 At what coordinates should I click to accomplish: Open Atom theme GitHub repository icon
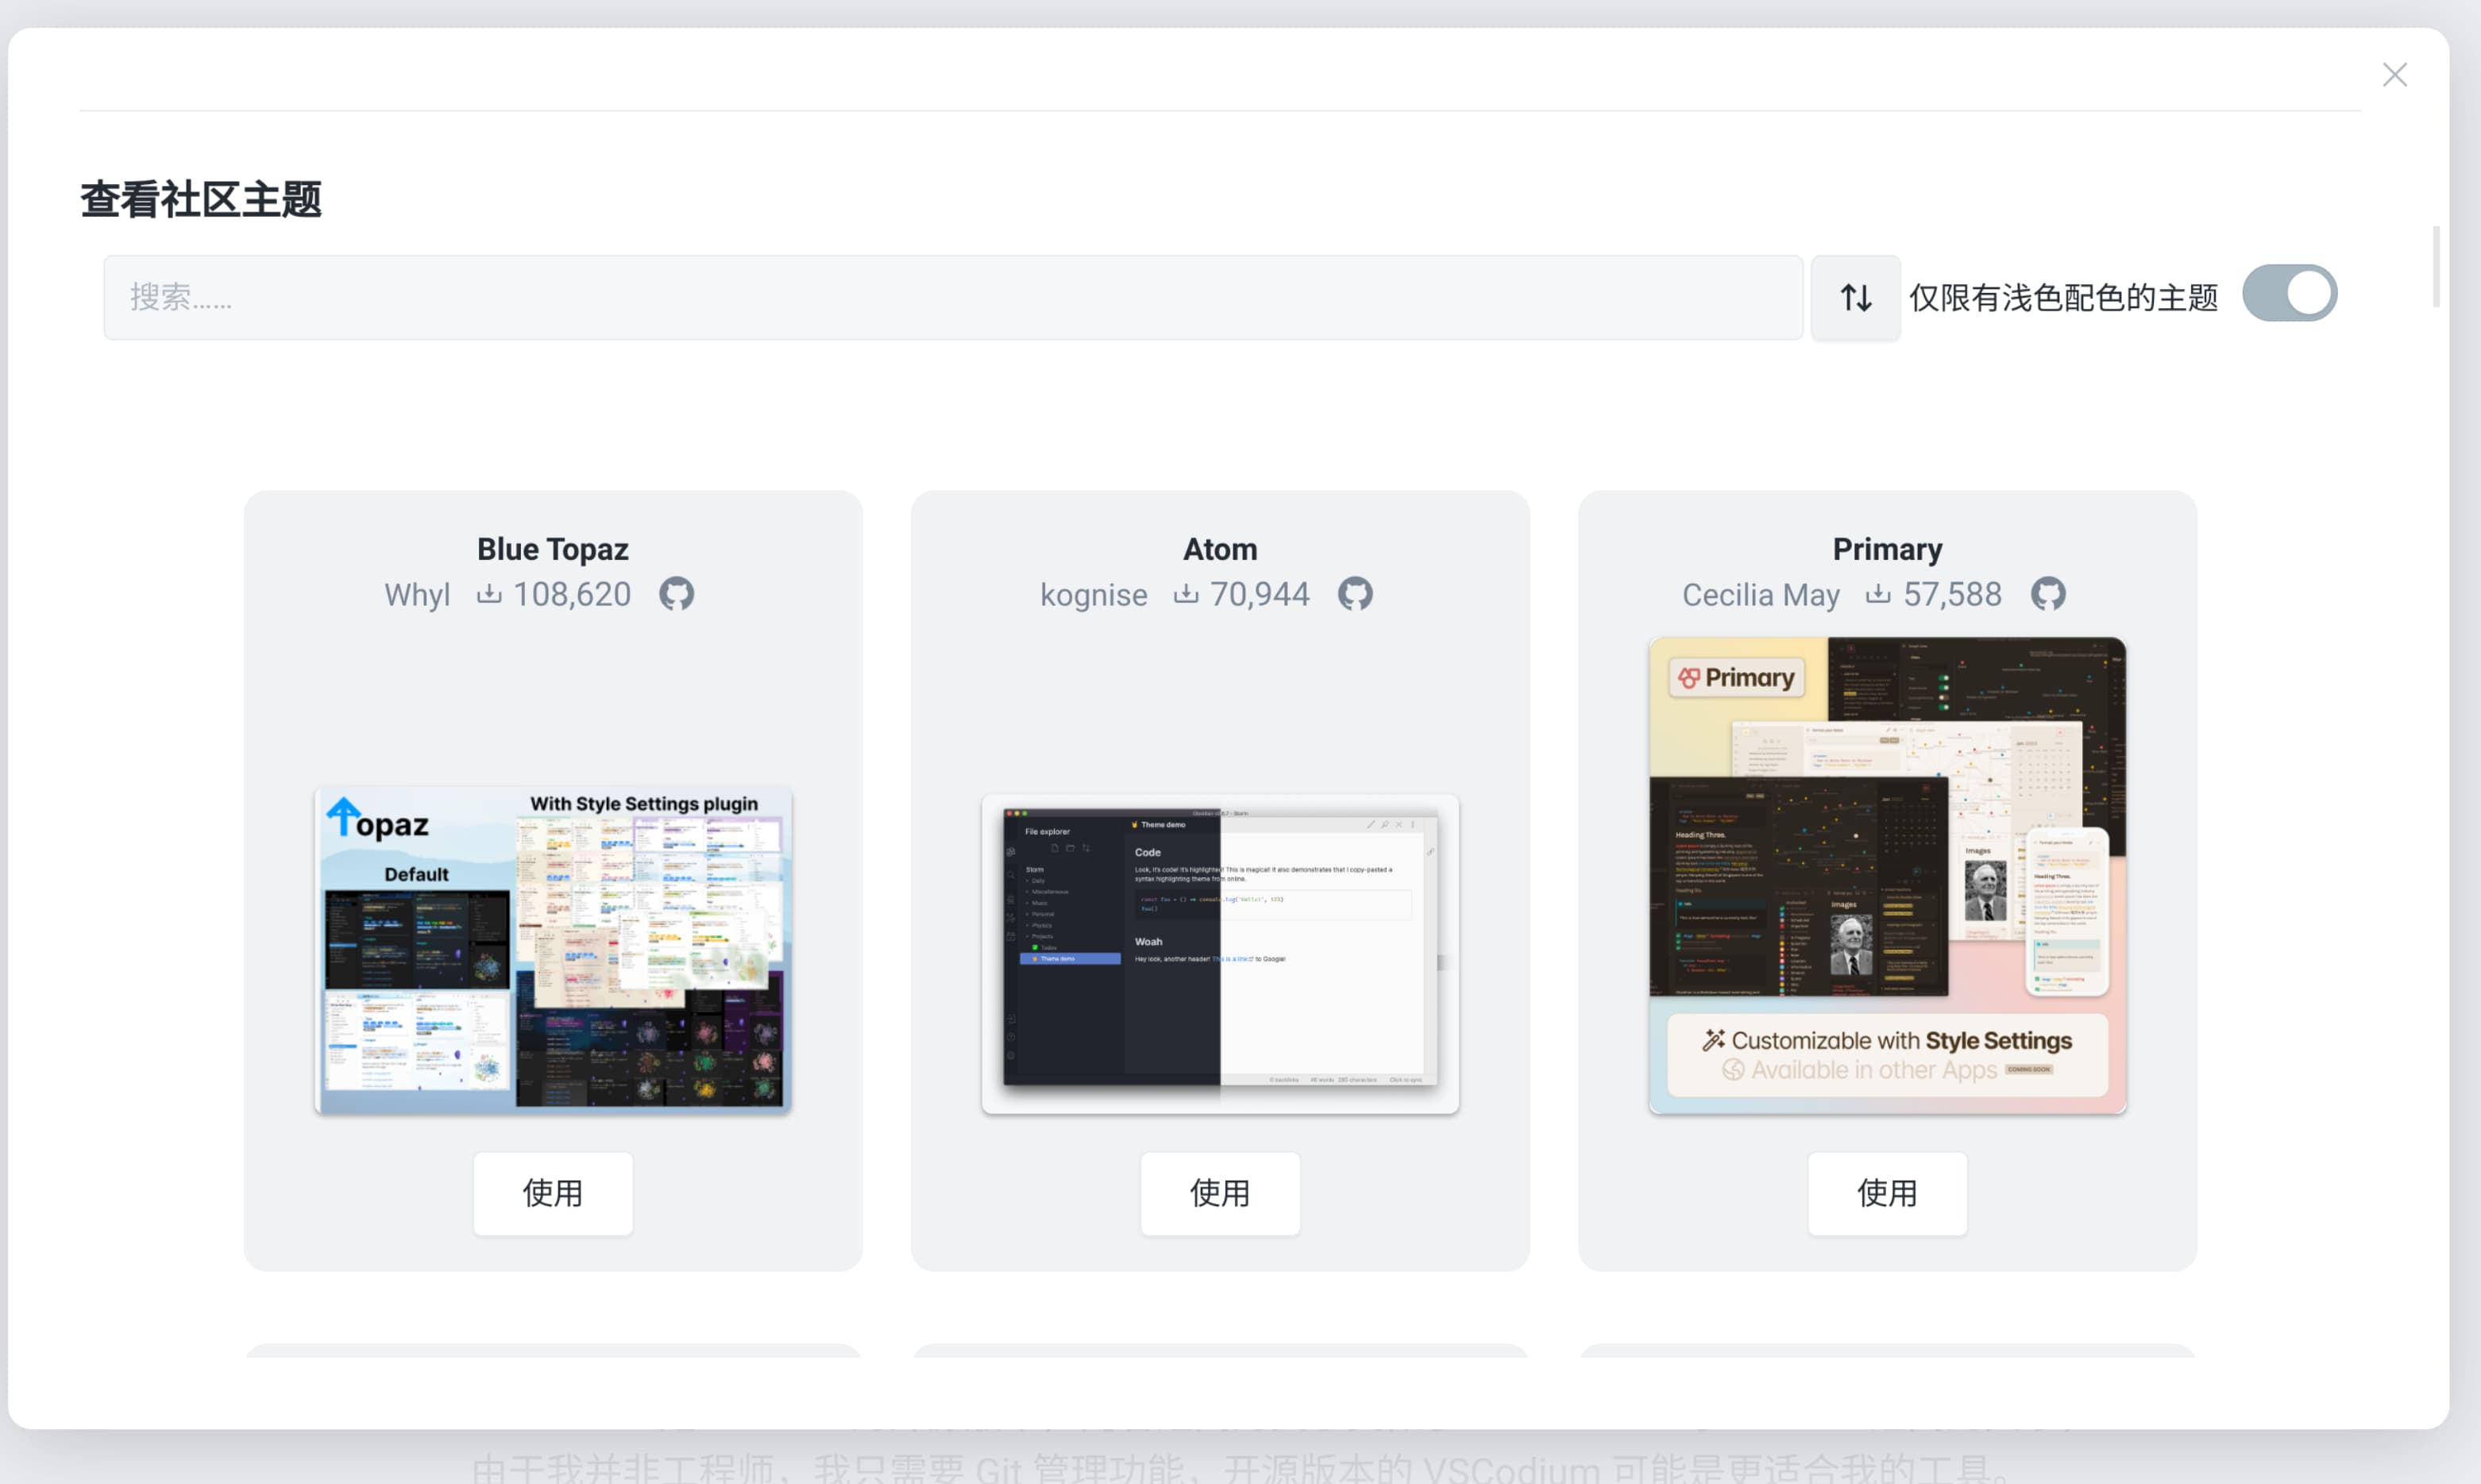click(1355, 594)
